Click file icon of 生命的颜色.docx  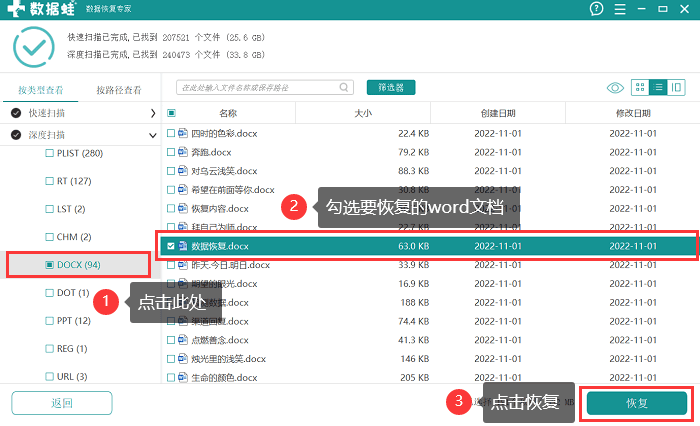pos(183,377)
